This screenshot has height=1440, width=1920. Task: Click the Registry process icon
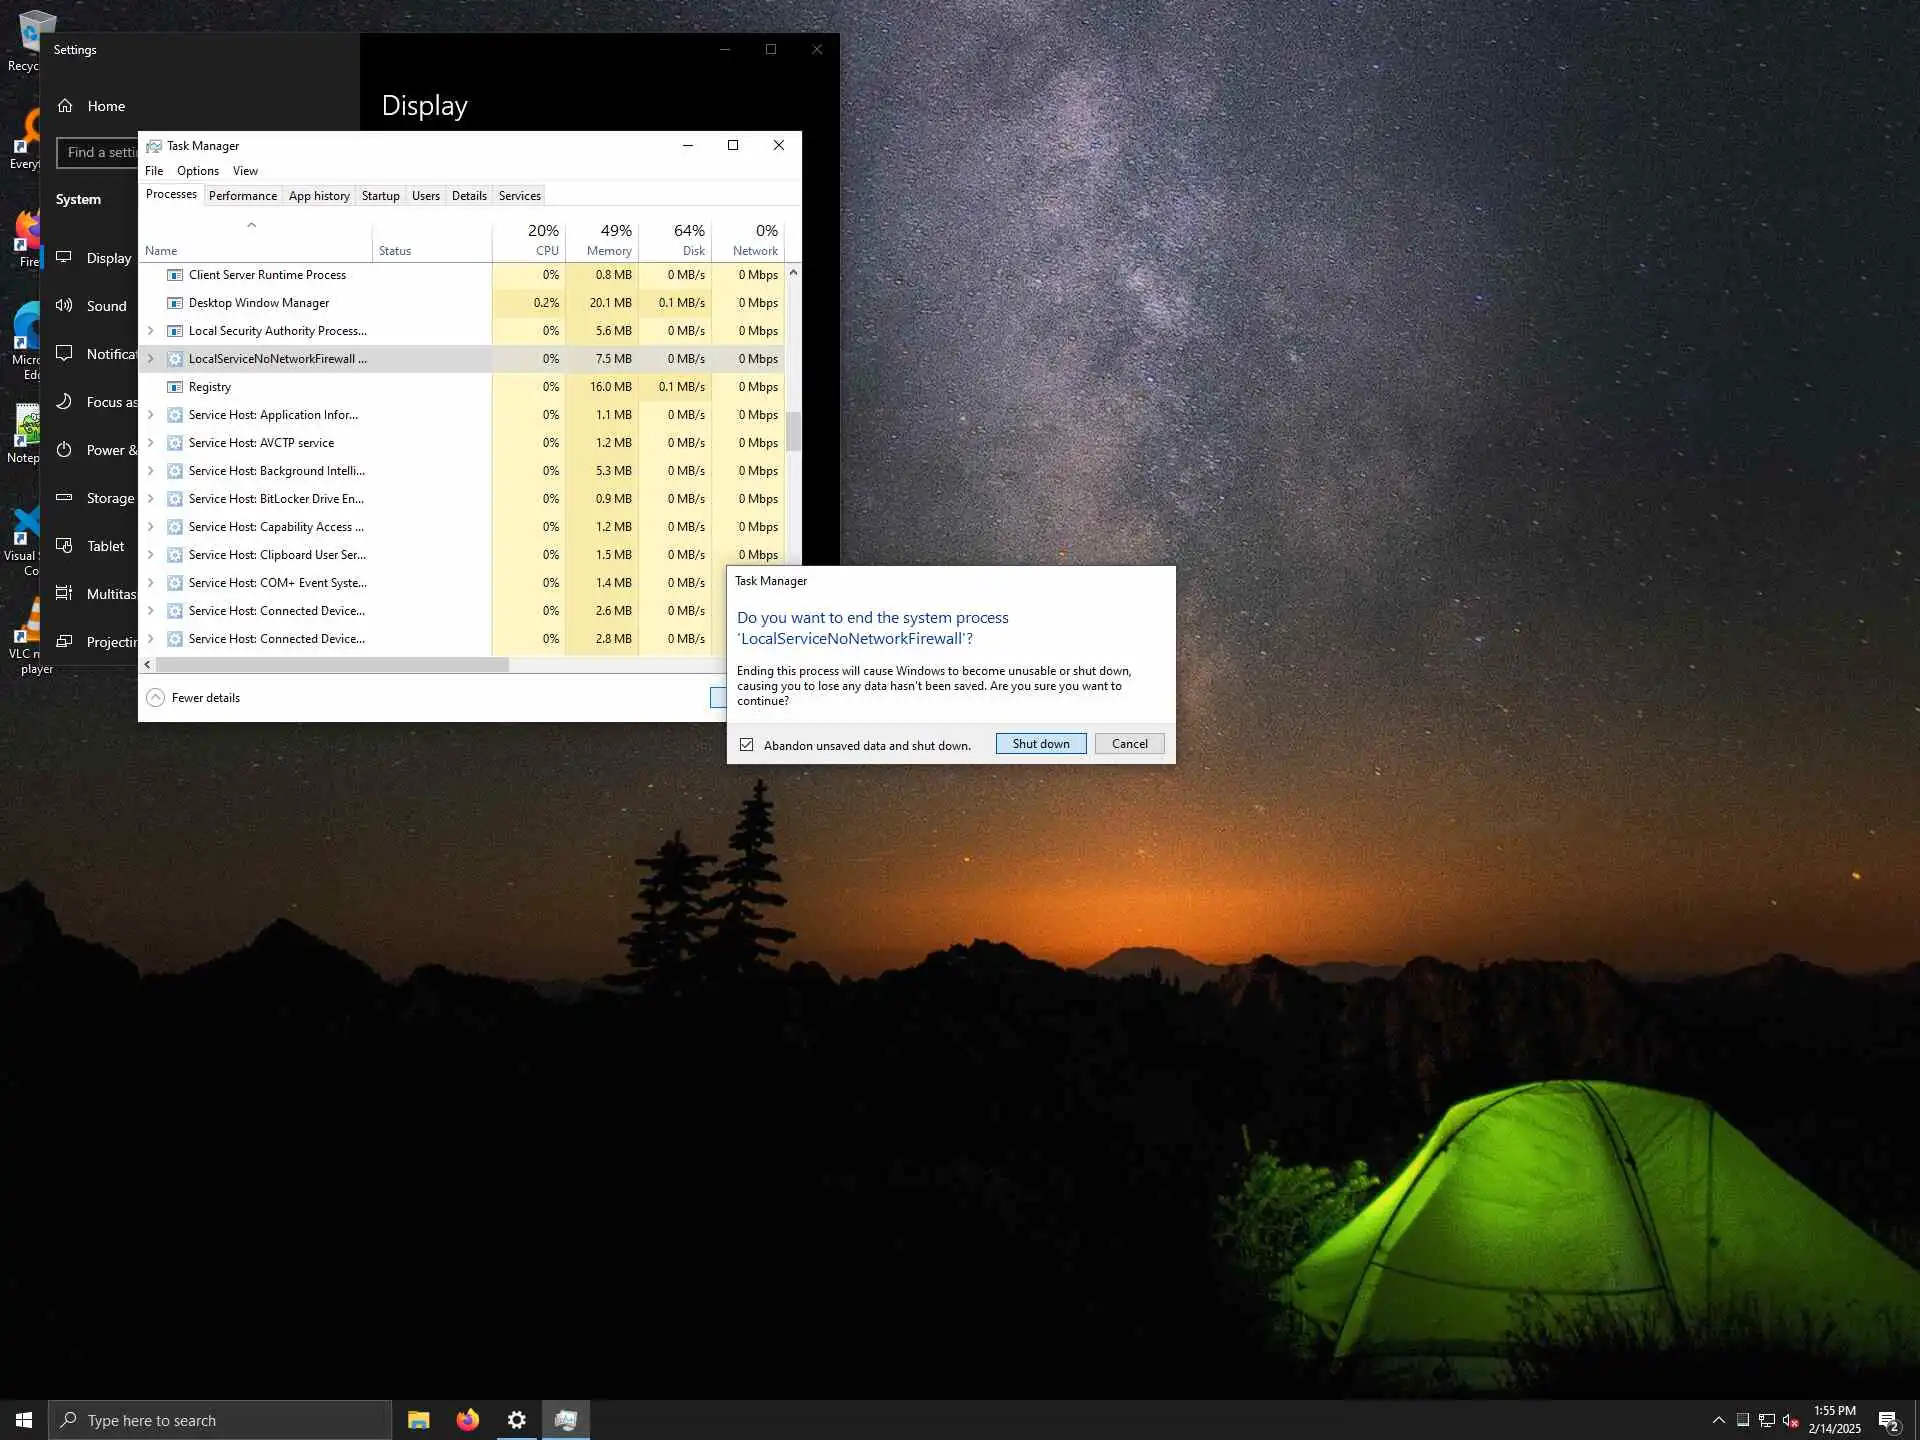click(x=174, y=387)
